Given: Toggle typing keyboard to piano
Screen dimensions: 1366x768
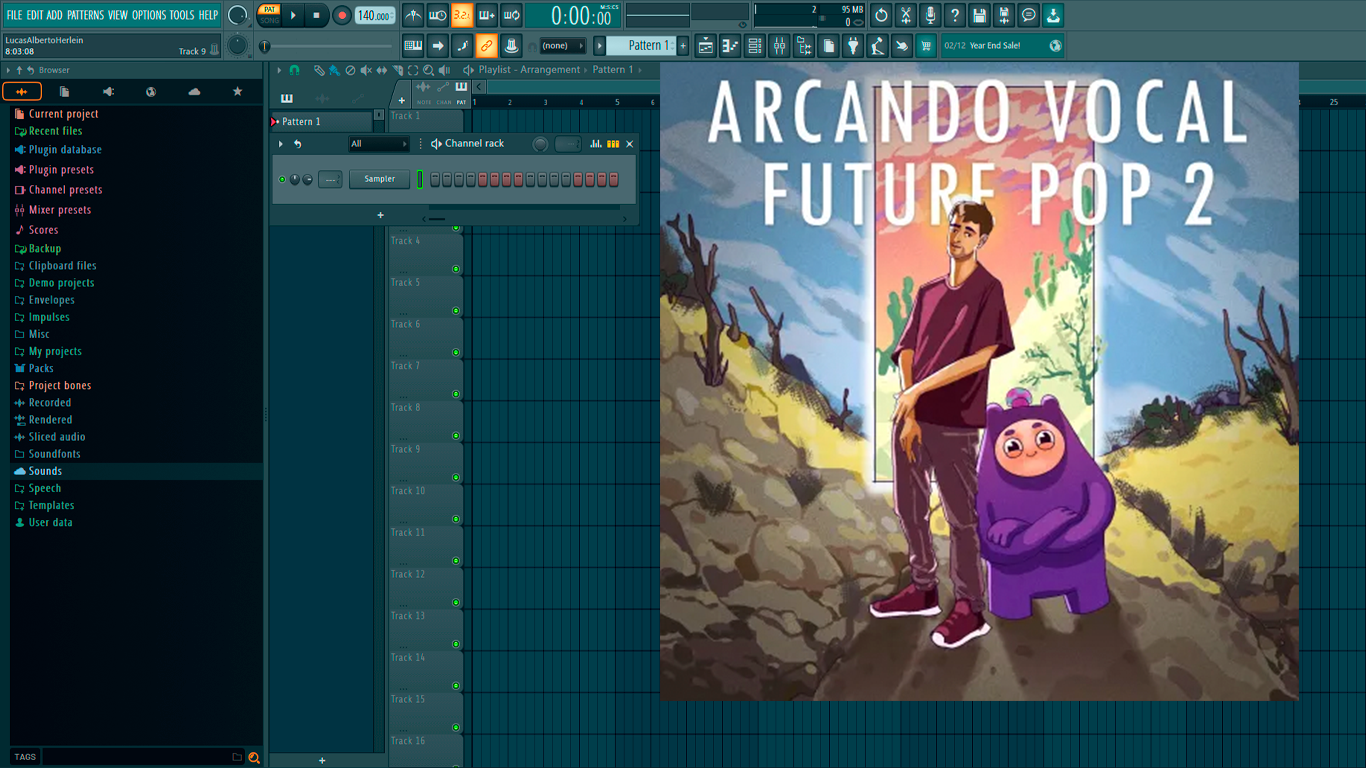Looking at the screenshot, I should point(413,46).
